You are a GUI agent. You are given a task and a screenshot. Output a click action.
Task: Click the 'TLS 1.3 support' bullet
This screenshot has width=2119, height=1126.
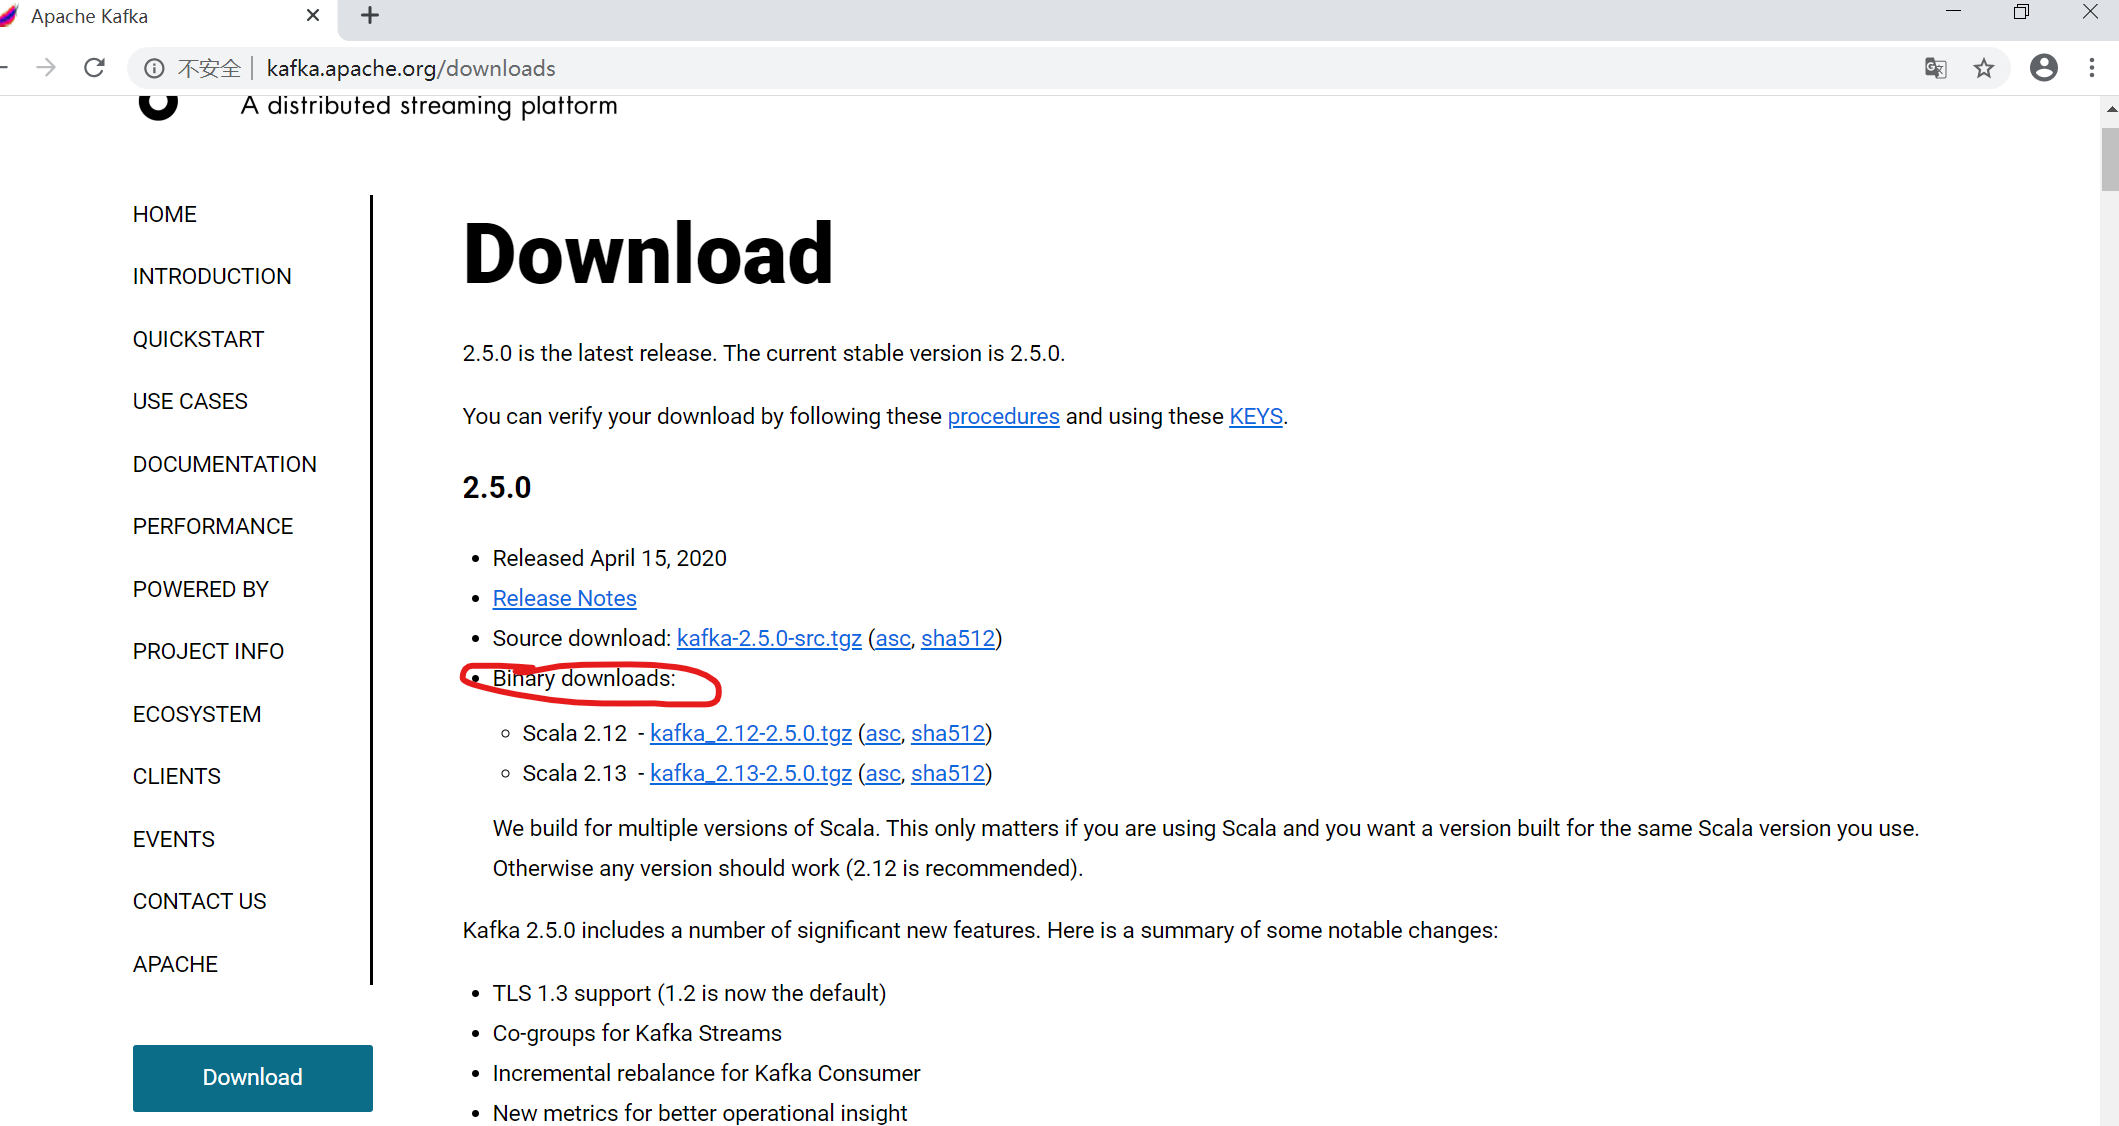[690, 993]
